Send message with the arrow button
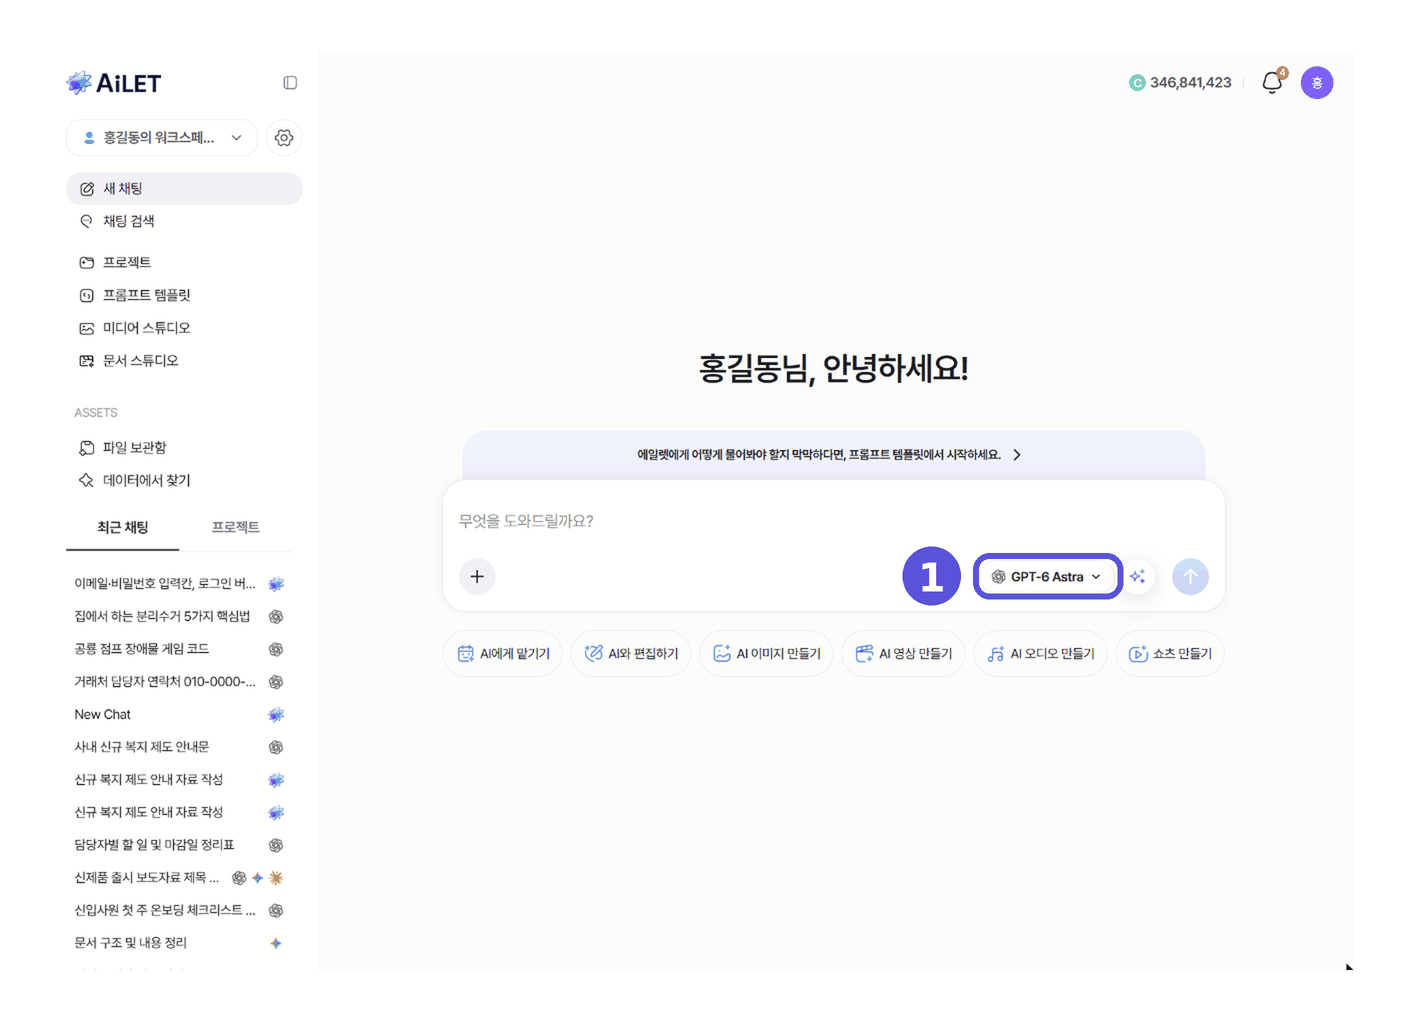Image resolution: width=1404 pixels, height=1020 pixels. [x=1190, y=577]
